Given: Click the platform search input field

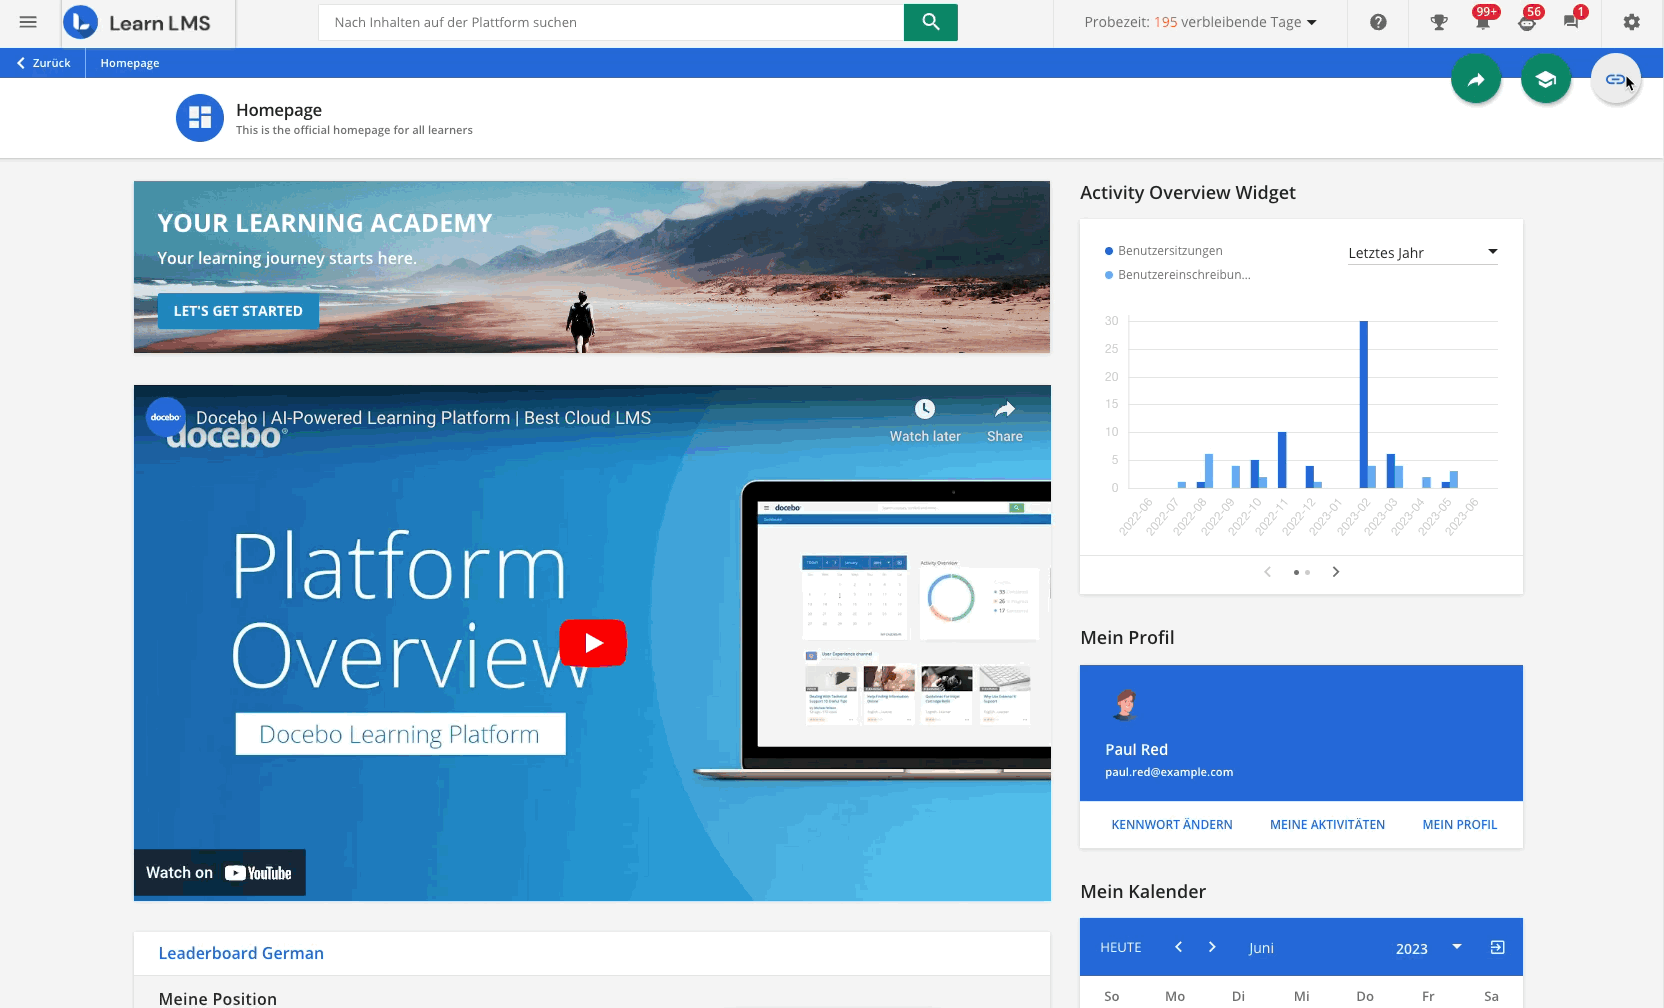Looking at the screenshot, I should (610, 22).
